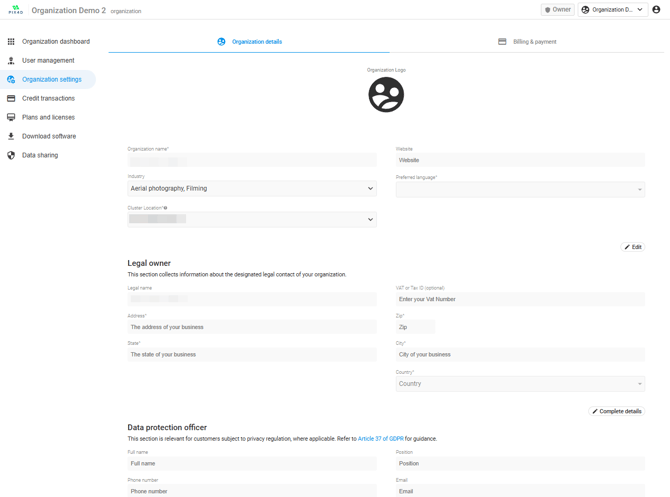Click the Credit transactions card icon

[11, 98]
